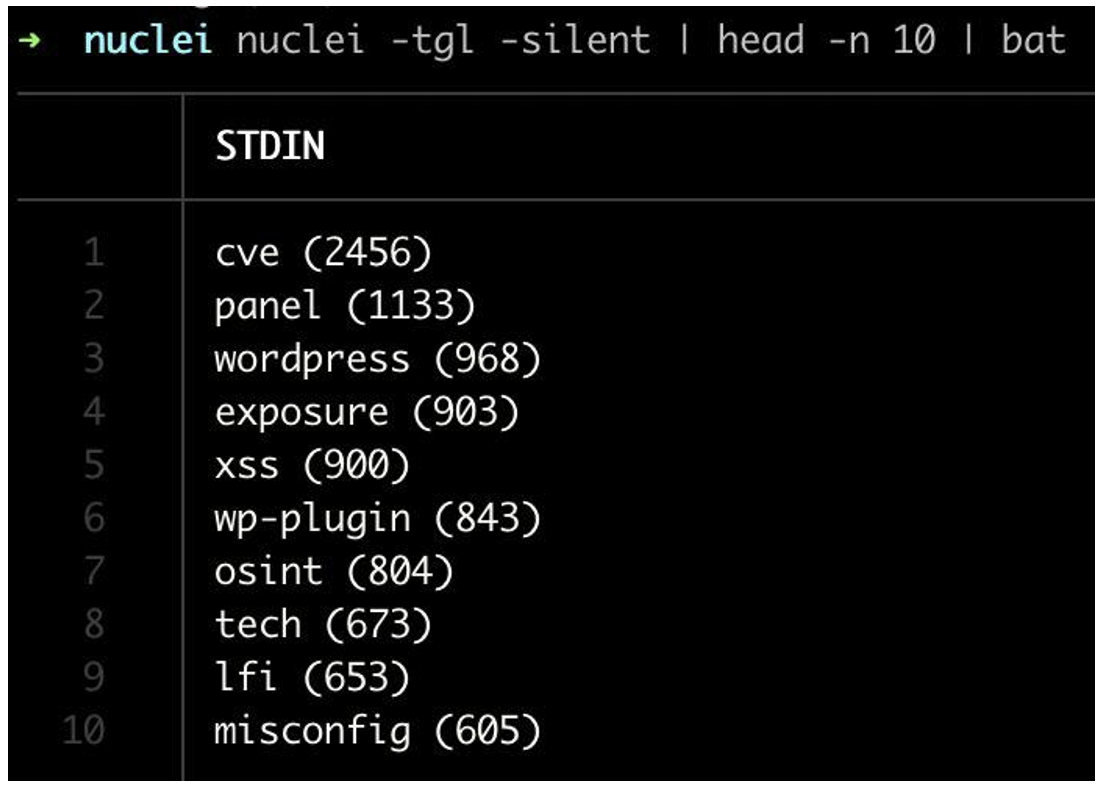Click the wp-plugin (843) entry

coord(377,518)
